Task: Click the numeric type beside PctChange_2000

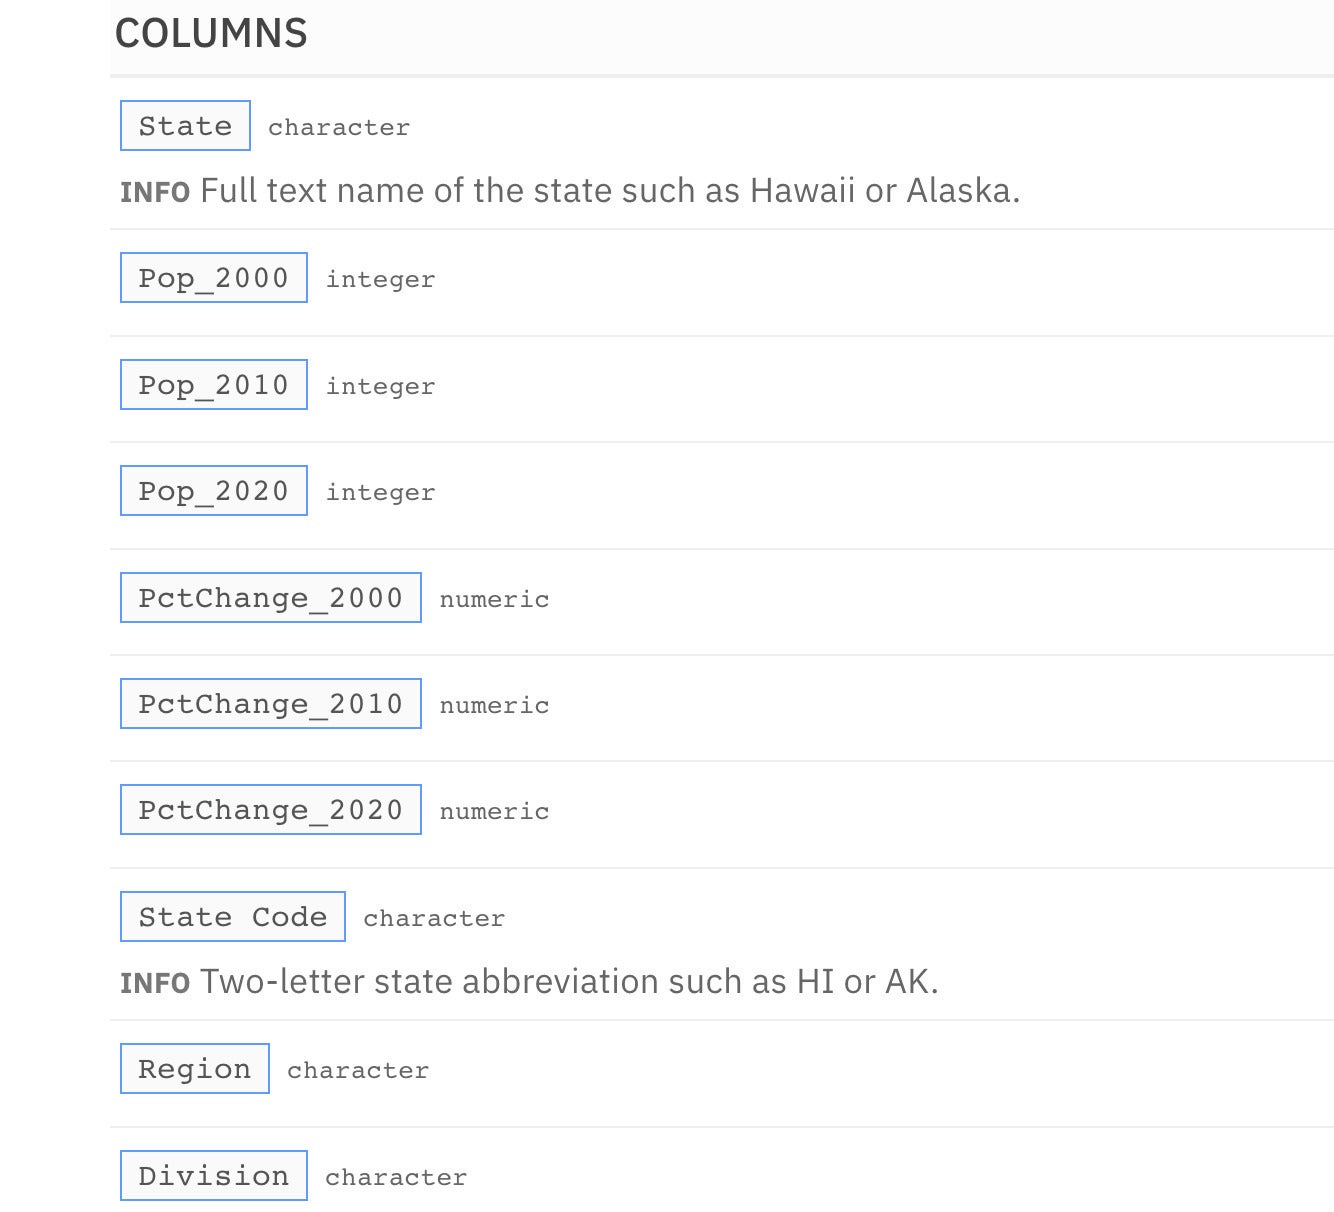Action: 495,600
